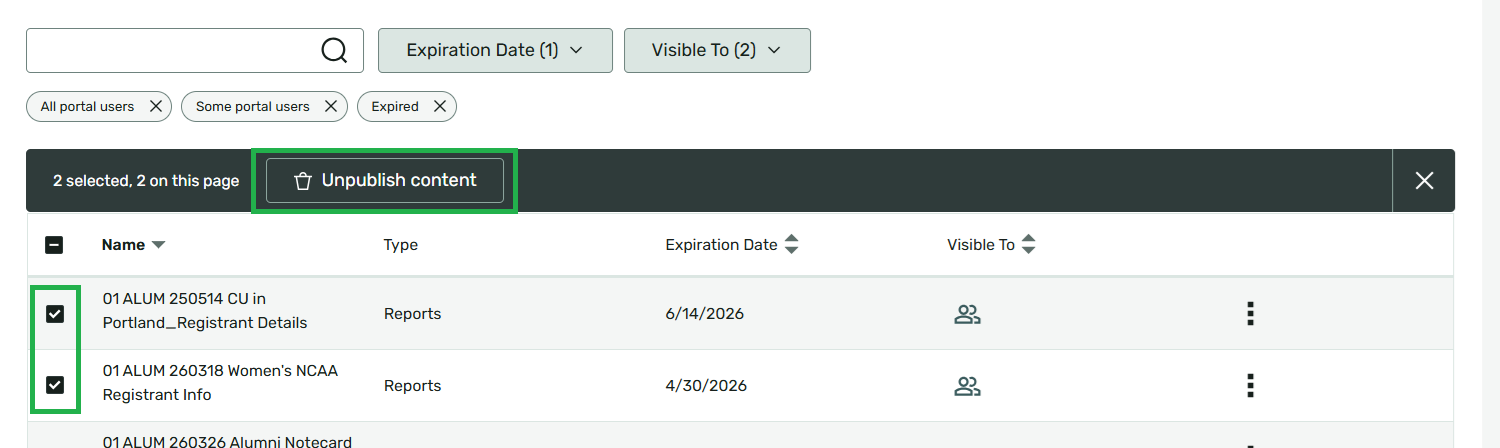1500x448 pixels.
Task: Open the Expiration Date (1) filter dropdown
Action: point(495,50)
